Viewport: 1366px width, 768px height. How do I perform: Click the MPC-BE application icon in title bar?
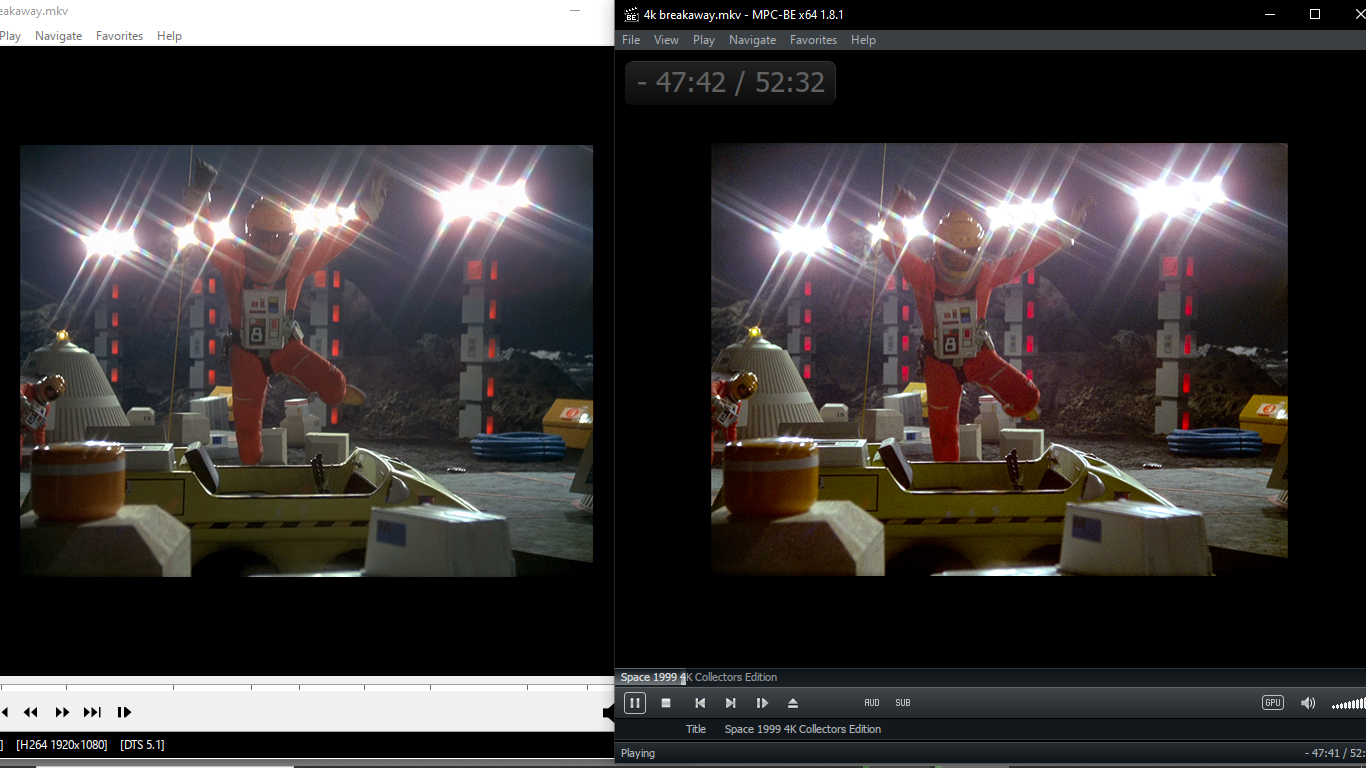(631, 15)
